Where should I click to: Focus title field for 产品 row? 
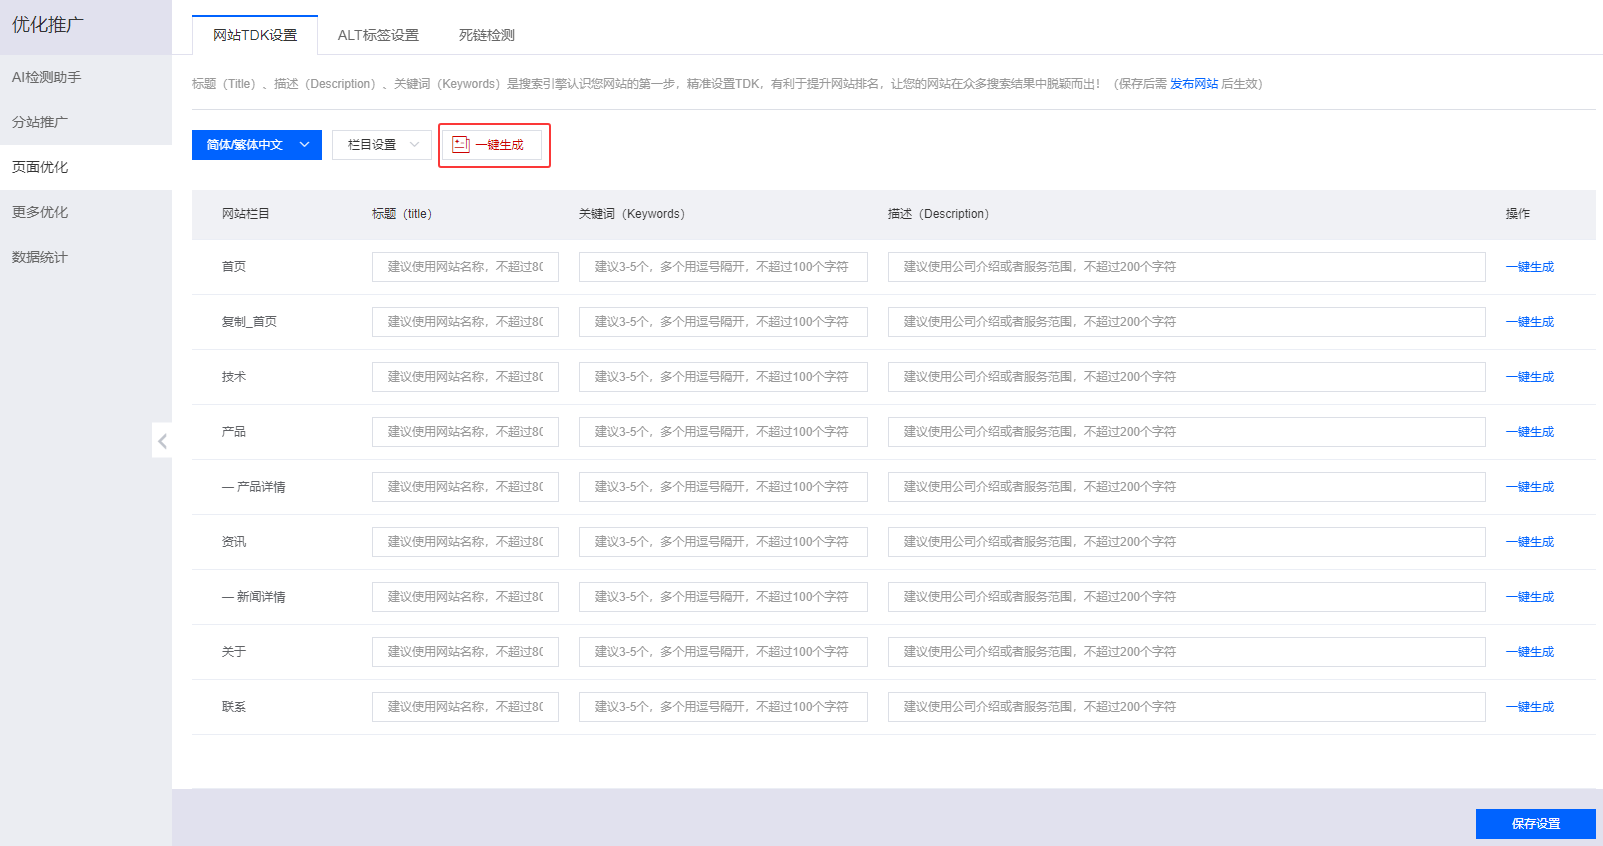465,432
